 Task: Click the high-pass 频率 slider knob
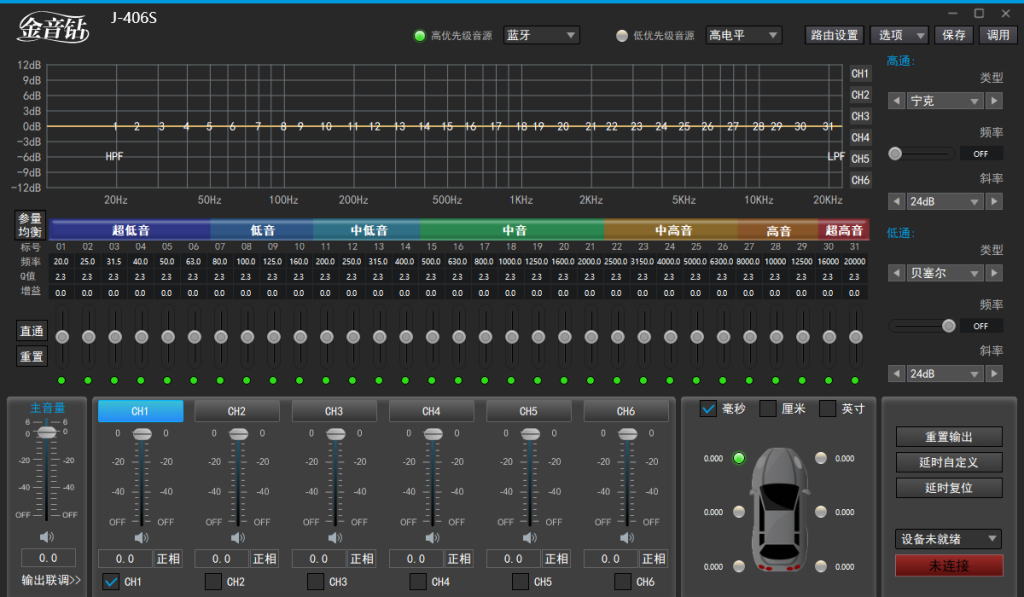[895, 153]
